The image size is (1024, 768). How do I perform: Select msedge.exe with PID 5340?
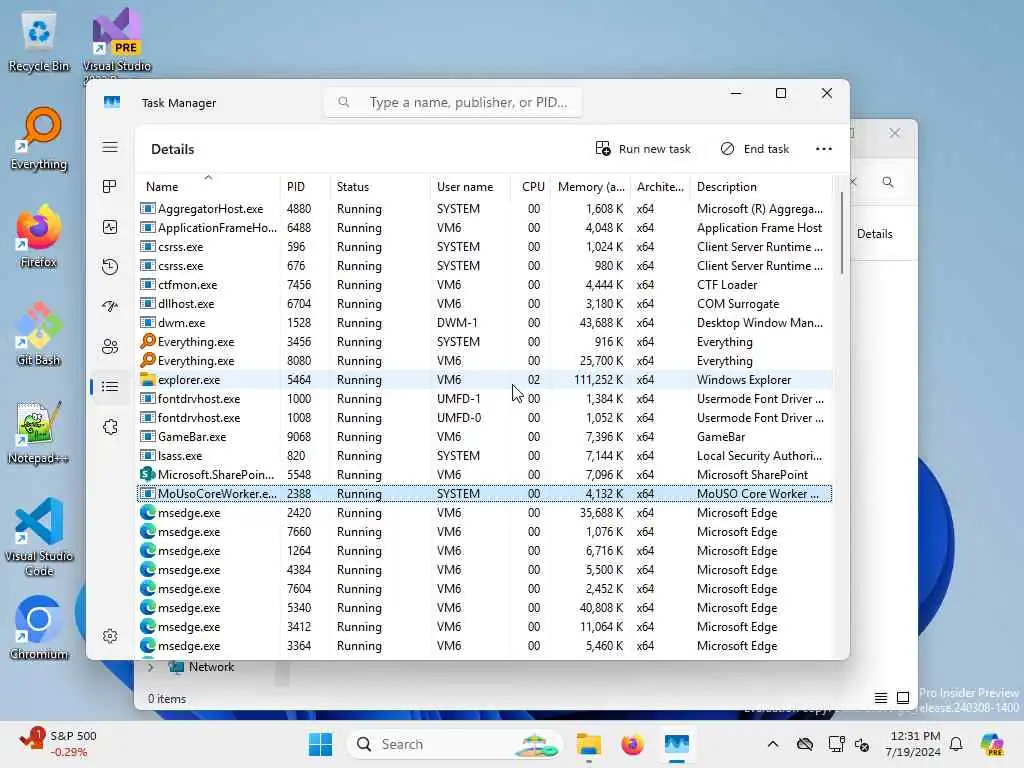pos(485,608)
